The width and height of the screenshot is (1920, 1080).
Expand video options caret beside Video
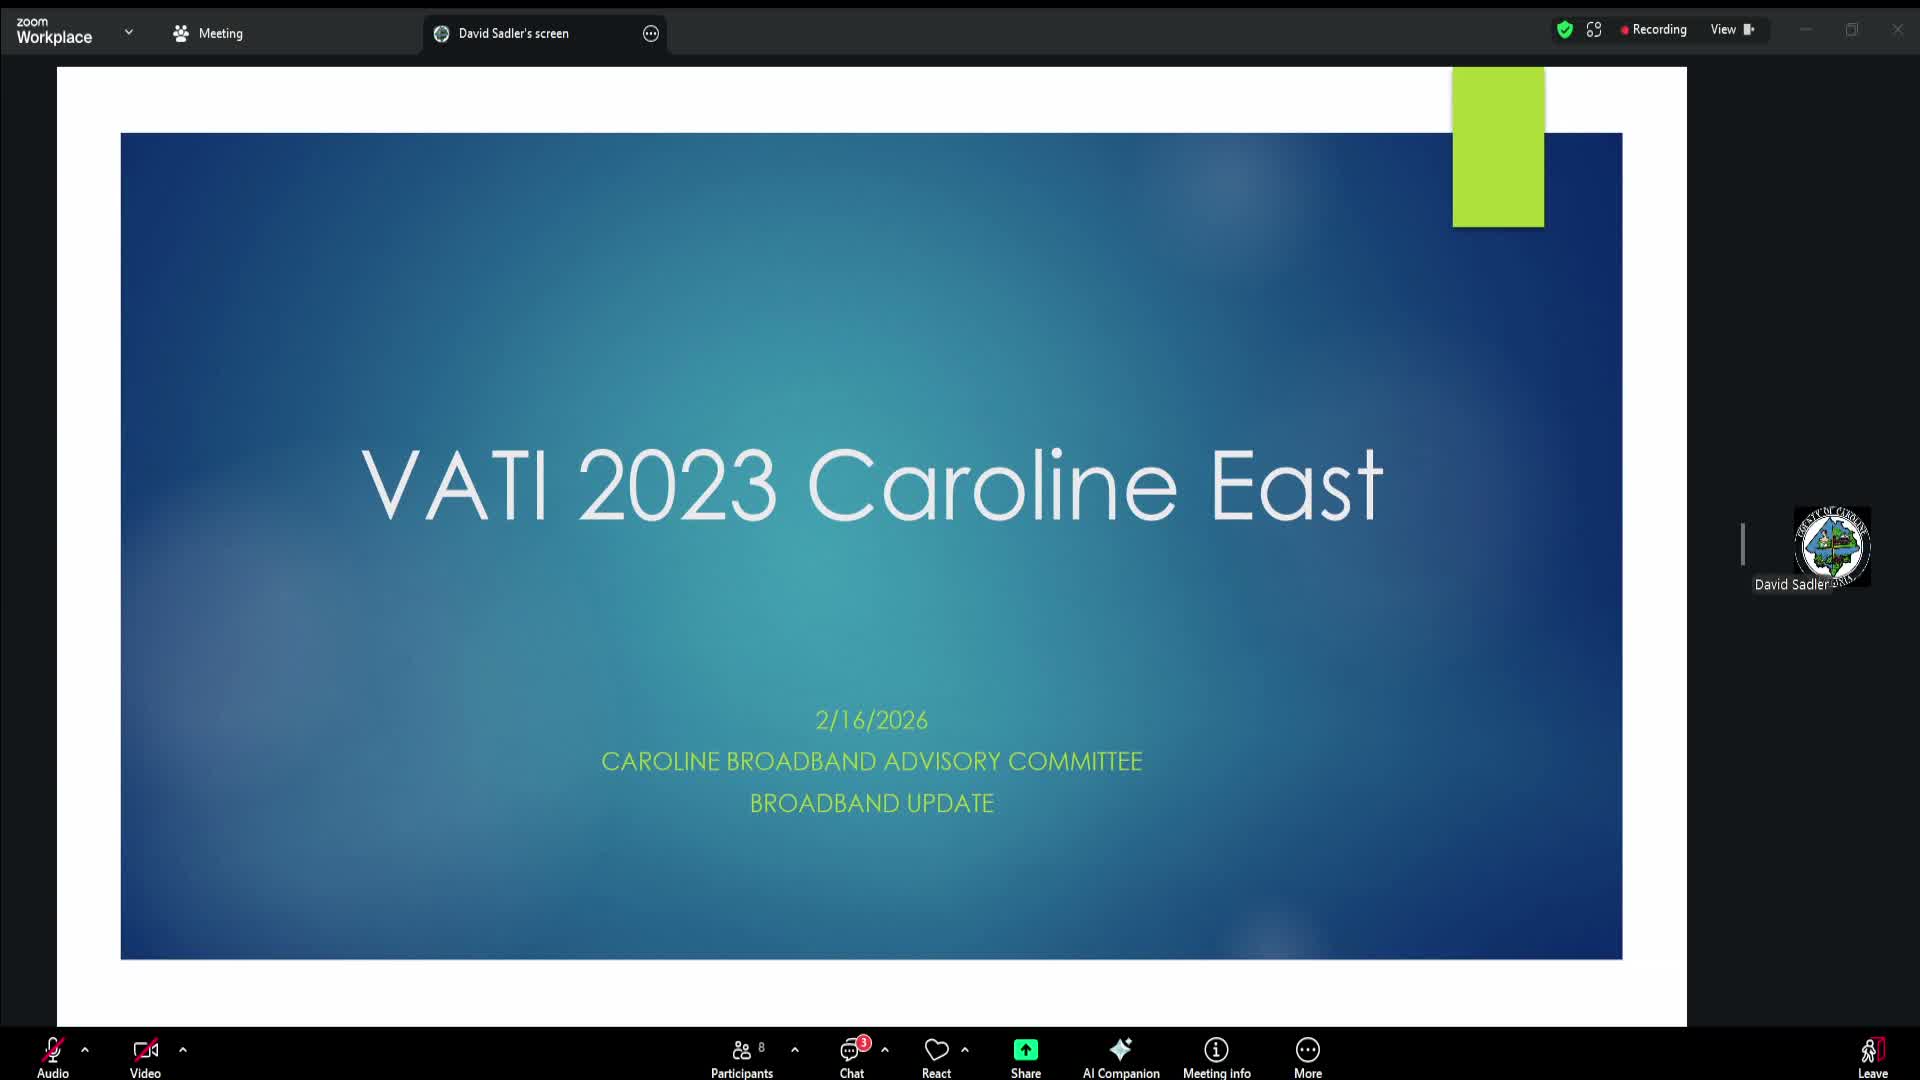tap(183, 1050)
